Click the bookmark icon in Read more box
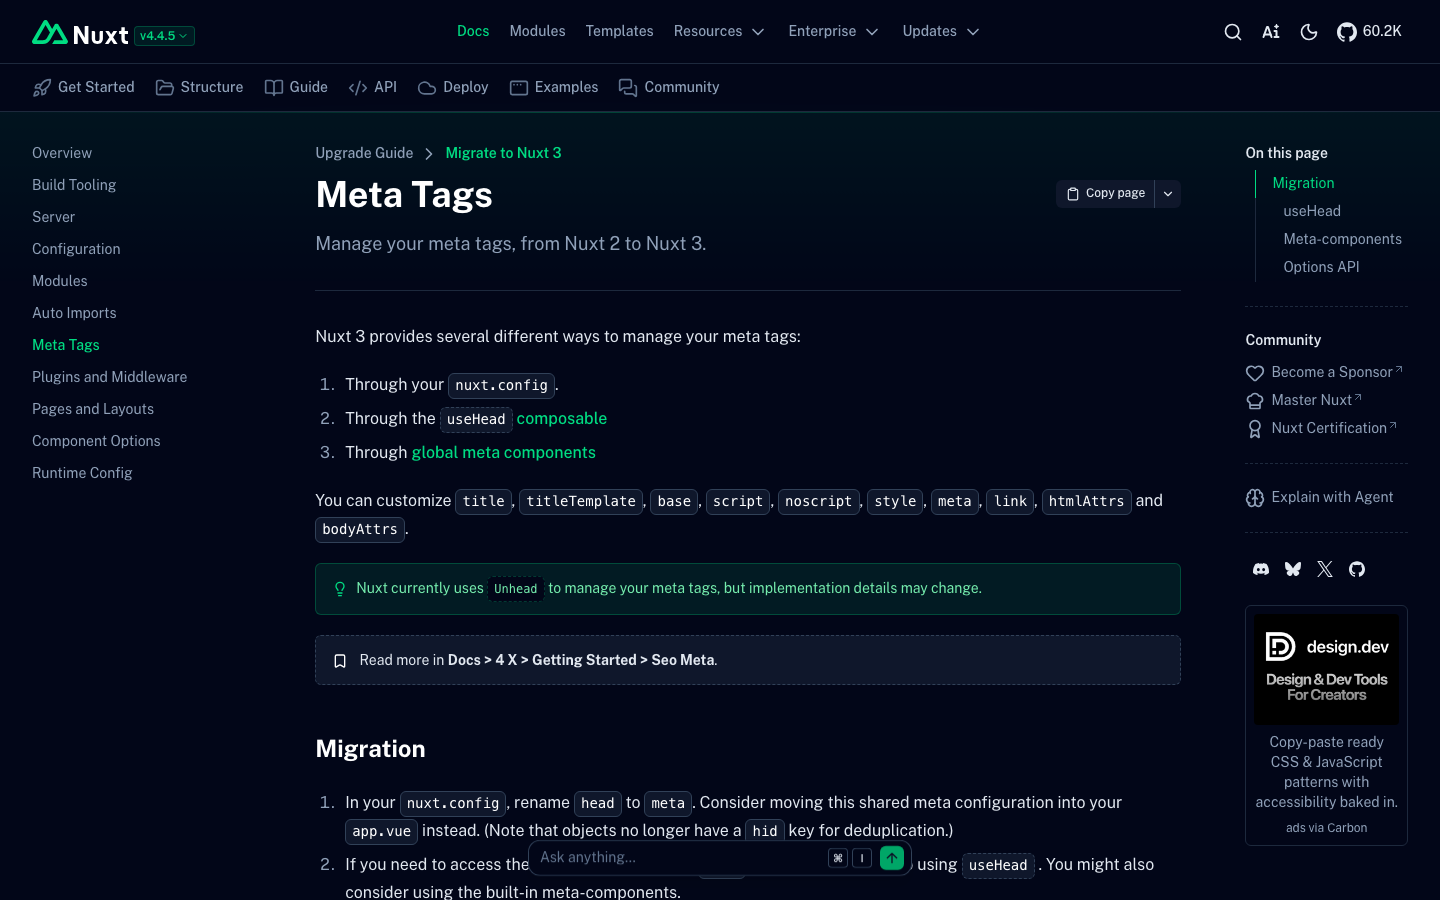This screenshot has width=1440, height=900. coord(340,661)
